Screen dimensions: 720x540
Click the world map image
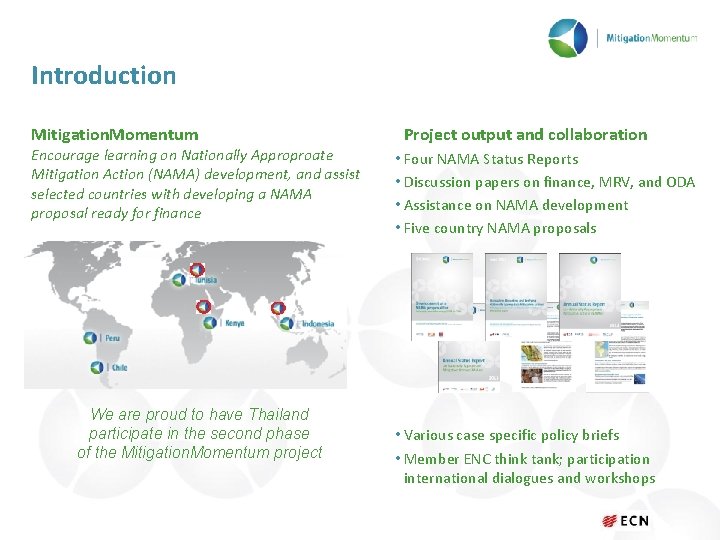186,315
